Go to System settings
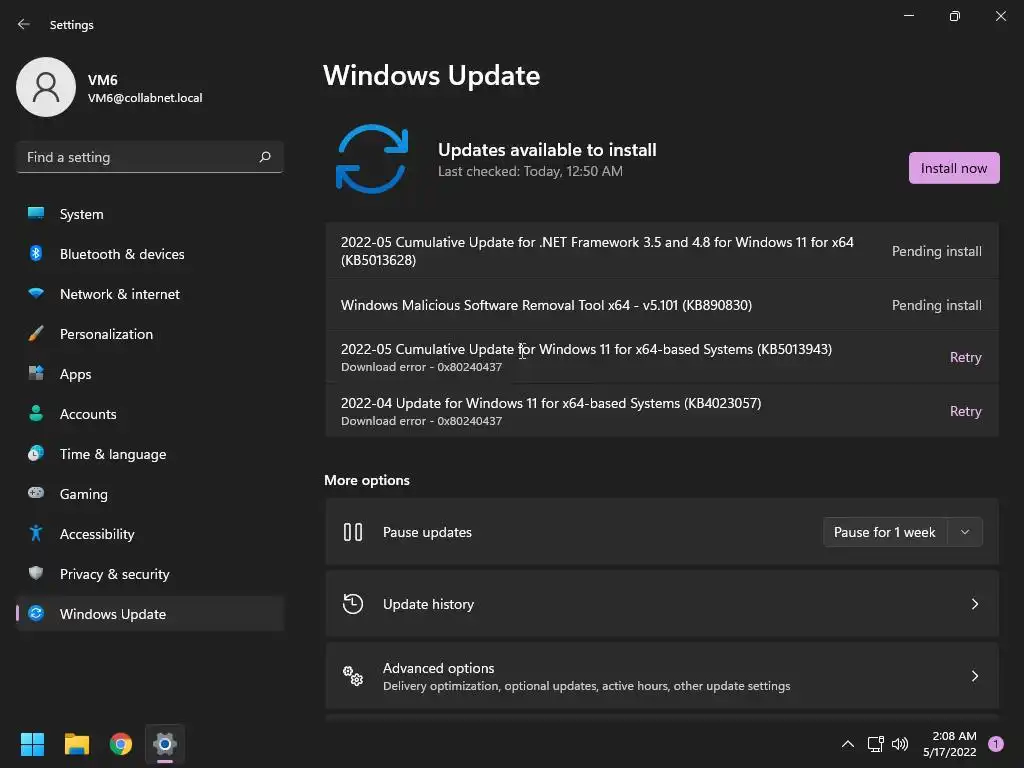 (x=150, y=214)
